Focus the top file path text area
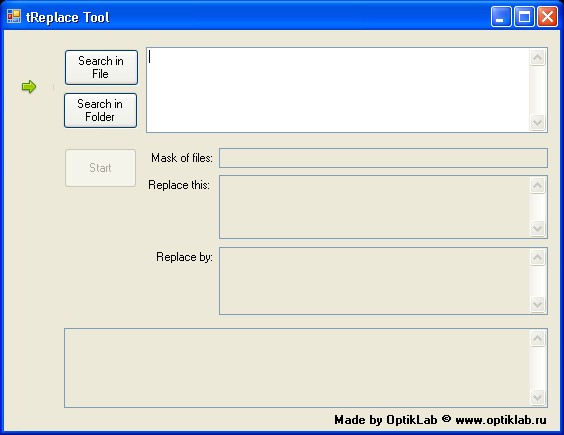Viewport: 564px width, 435px height. click(x=338, y=90)
